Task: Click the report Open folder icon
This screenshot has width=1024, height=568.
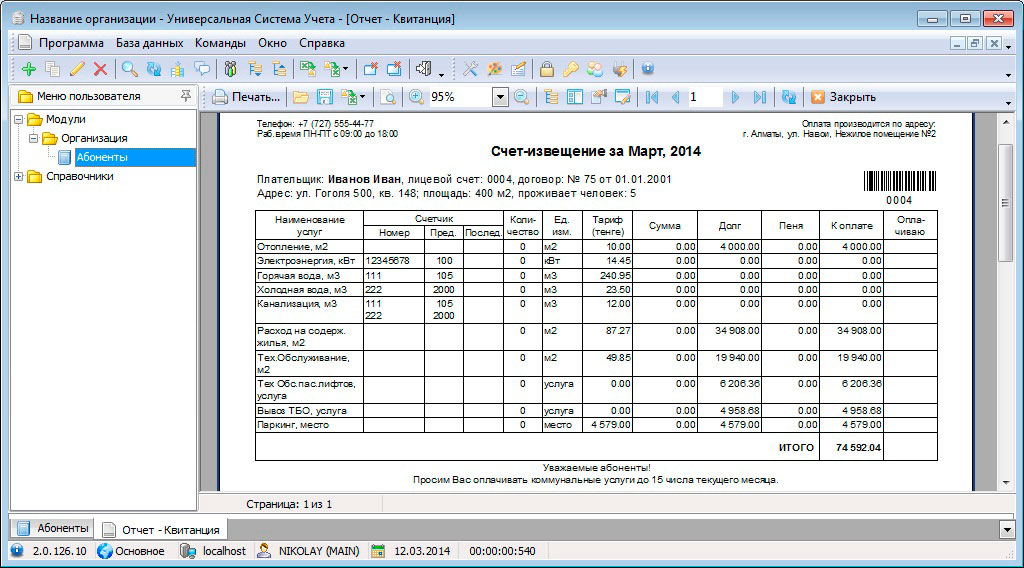Action: pyautogui.click(x=300, y=97)
